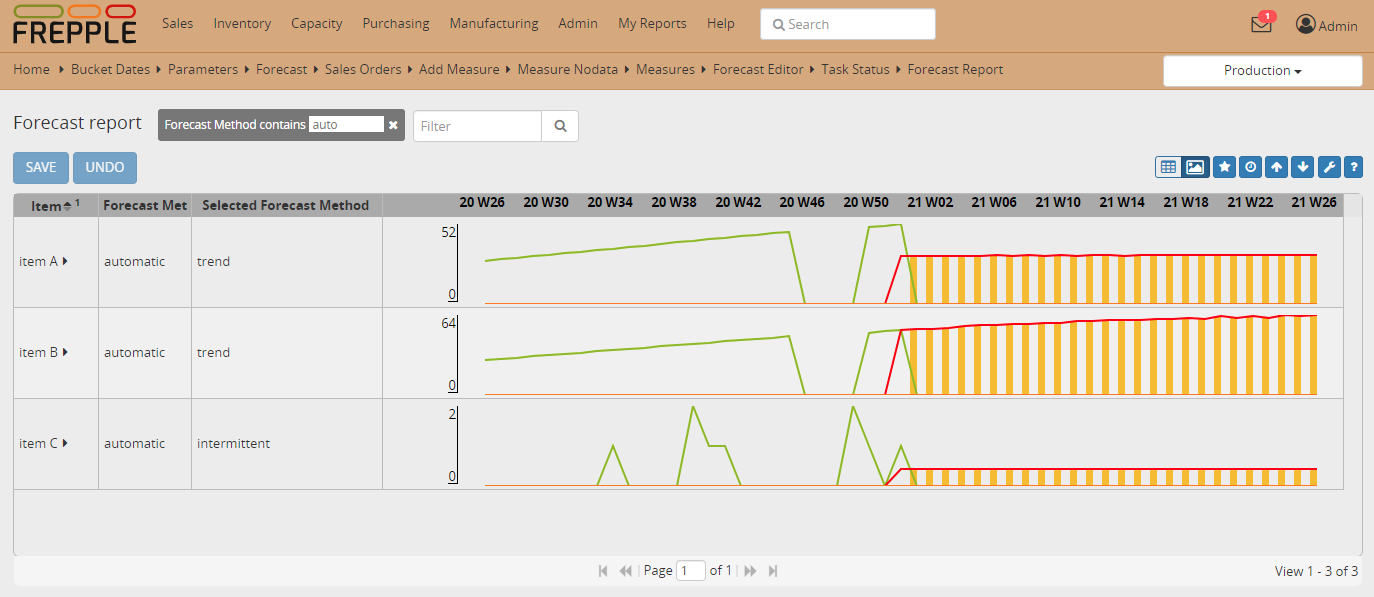The width and height of the screenshot is (1374, 597).
Task: Navigate to Forecast Editor breadcrumb link
Action: coord(759,69)
